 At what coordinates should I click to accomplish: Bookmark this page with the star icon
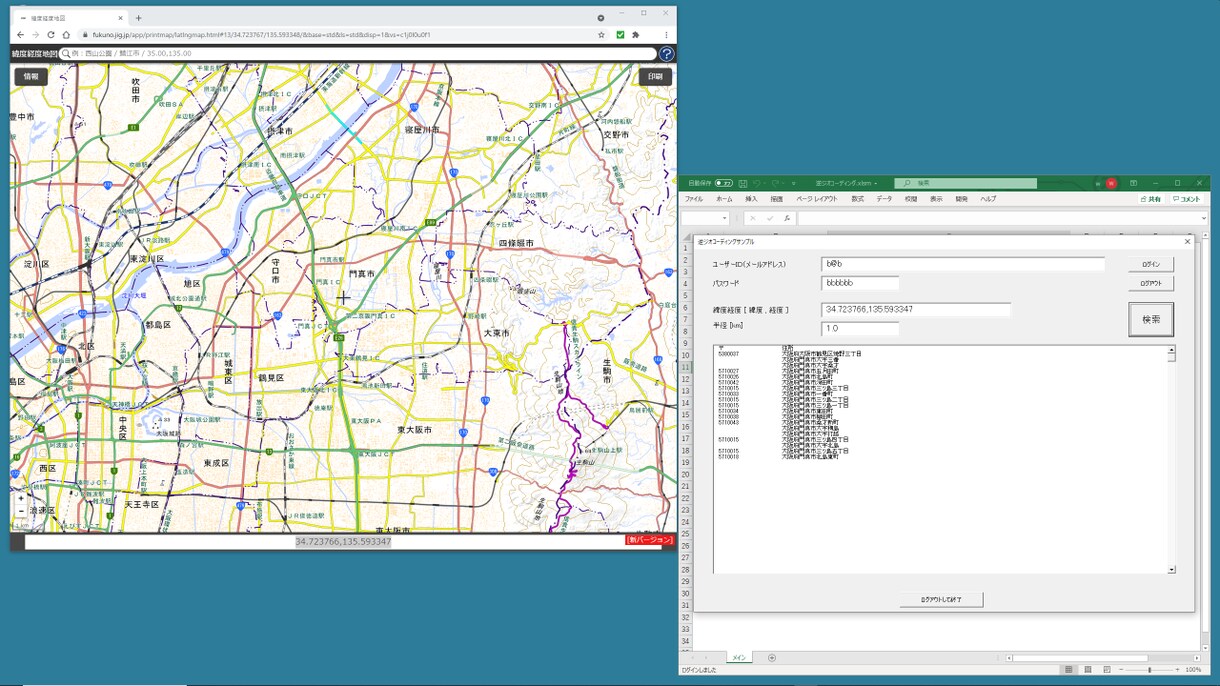coord(601,35)
